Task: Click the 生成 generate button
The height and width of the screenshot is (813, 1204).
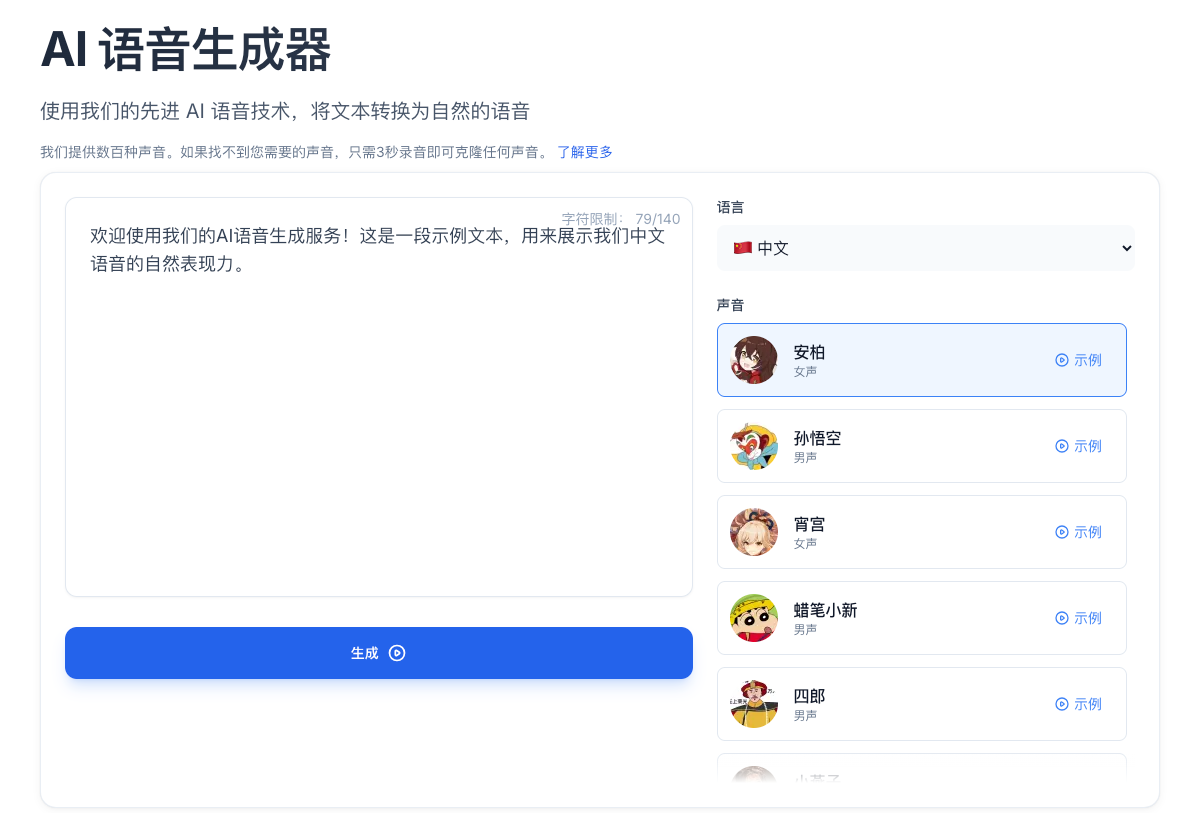Action: pos(378,653)
